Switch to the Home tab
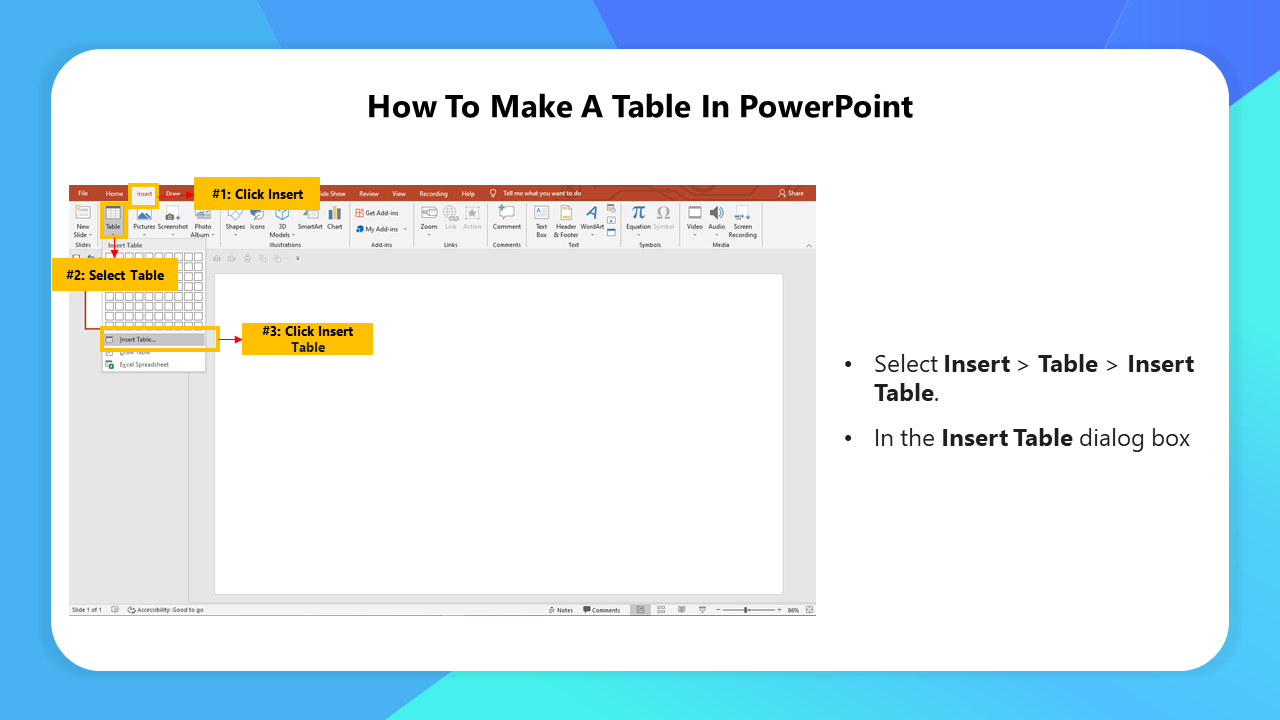This screenshot has width=1280, height=720. pos(115,193)
